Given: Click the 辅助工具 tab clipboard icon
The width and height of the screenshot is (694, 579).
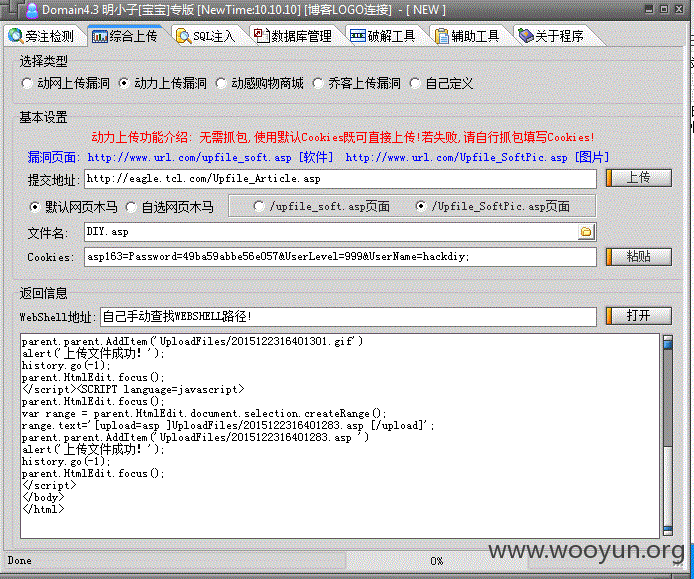Looking at the screenshot, I should click(x=442, y=36).
